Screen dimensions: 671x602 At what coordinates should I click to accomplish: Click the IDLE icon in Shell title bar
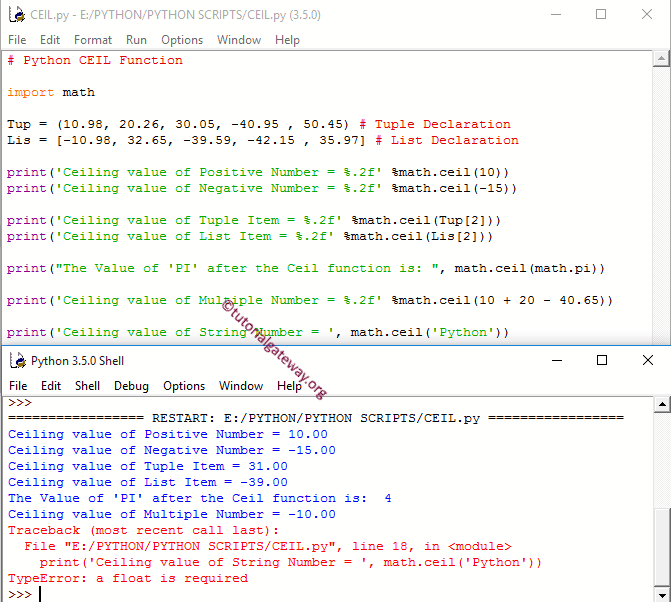click(x=18, y=360)
